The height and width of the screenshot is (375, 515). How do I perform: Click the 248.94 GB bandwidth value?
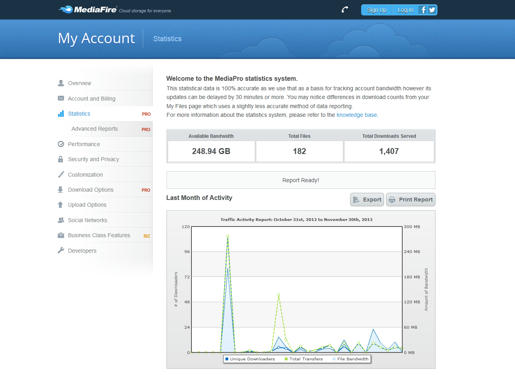tap(211, 151)
